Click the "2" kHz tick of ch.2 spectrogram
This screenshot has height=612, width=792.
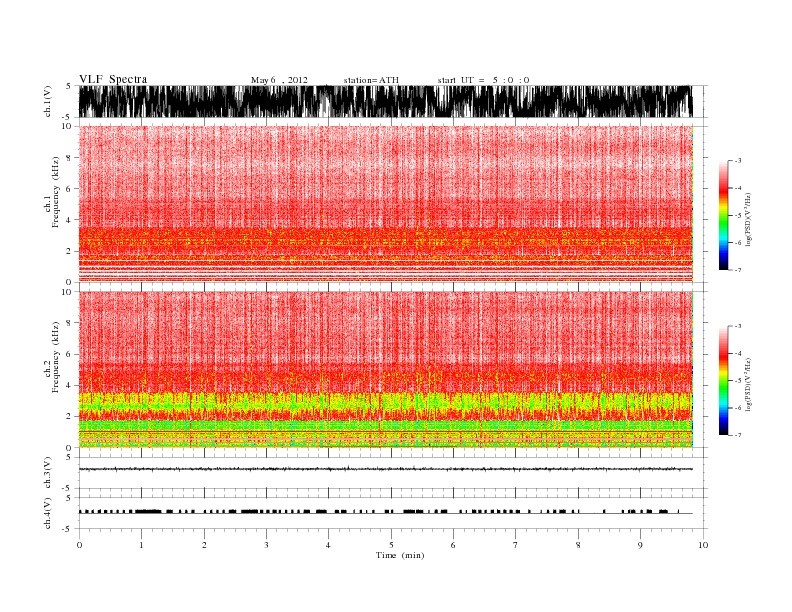(70, 417)
